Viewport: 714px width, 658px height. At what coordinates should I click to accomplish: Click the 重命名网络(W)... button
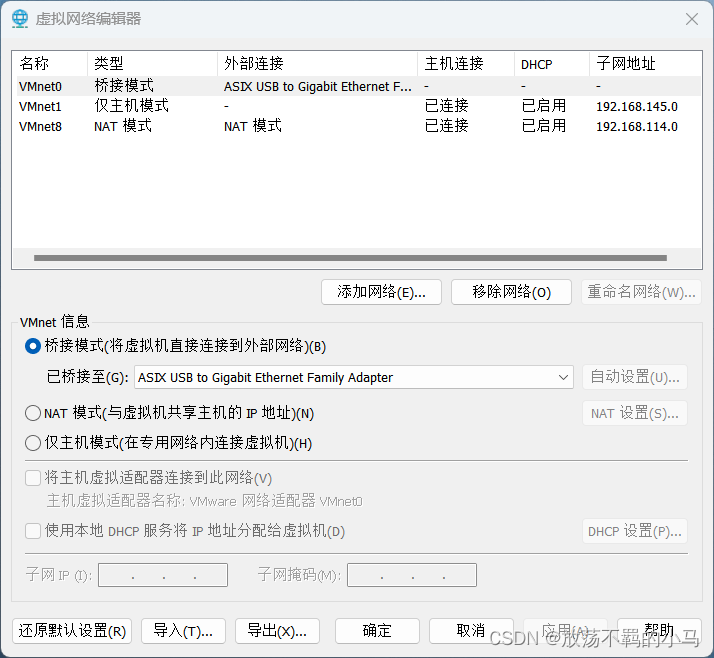pyautogui.click(x=641, y=292)
